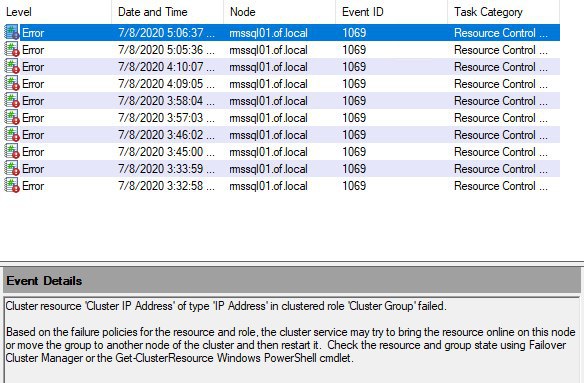
Task: Click Resource Control category on the 4:10:07 row
Action: tap(501, 67)
